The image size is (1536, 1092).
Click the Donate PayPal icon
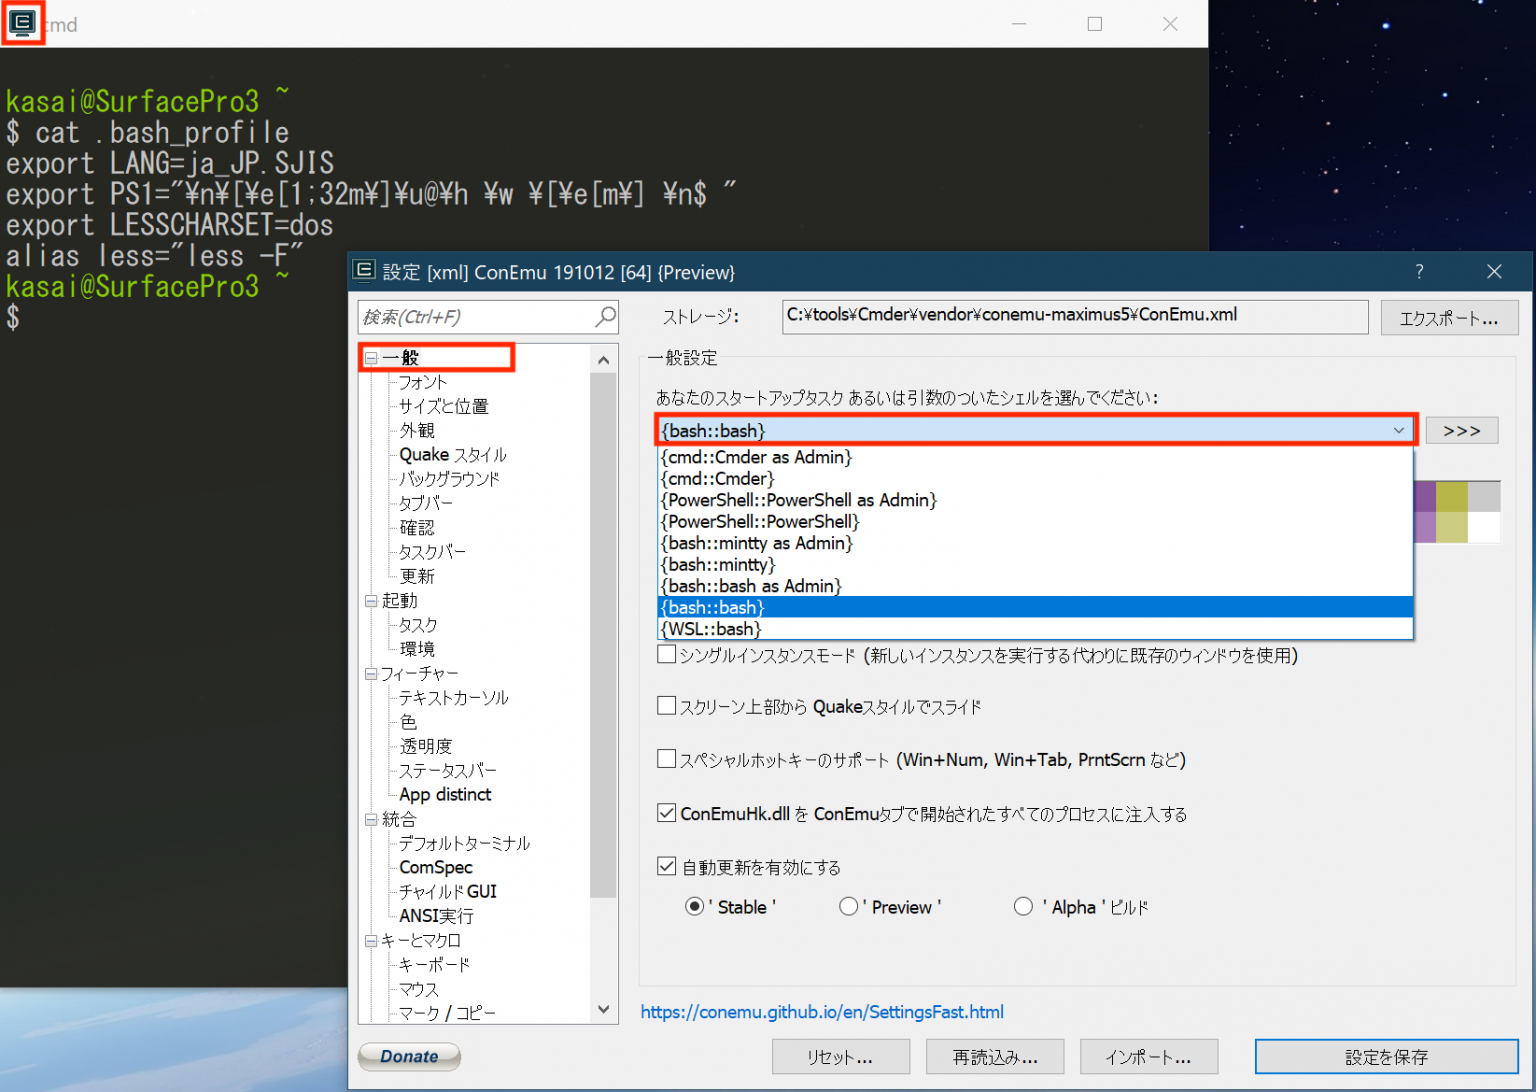pos(408,1056)
